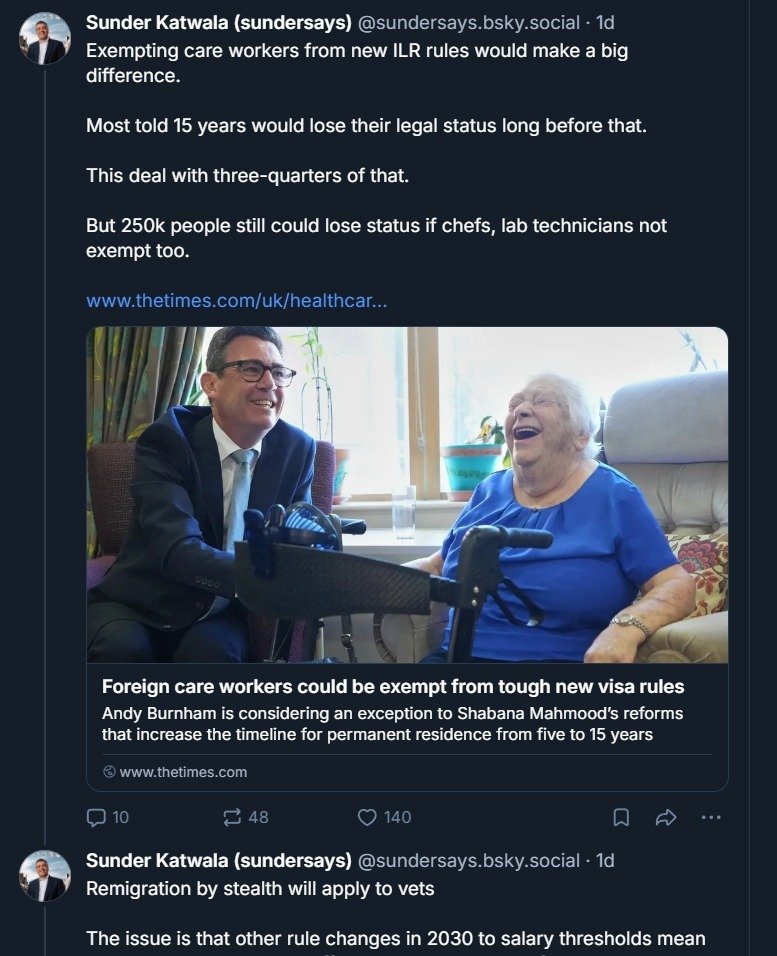Bookmark the care workers post

621,817
